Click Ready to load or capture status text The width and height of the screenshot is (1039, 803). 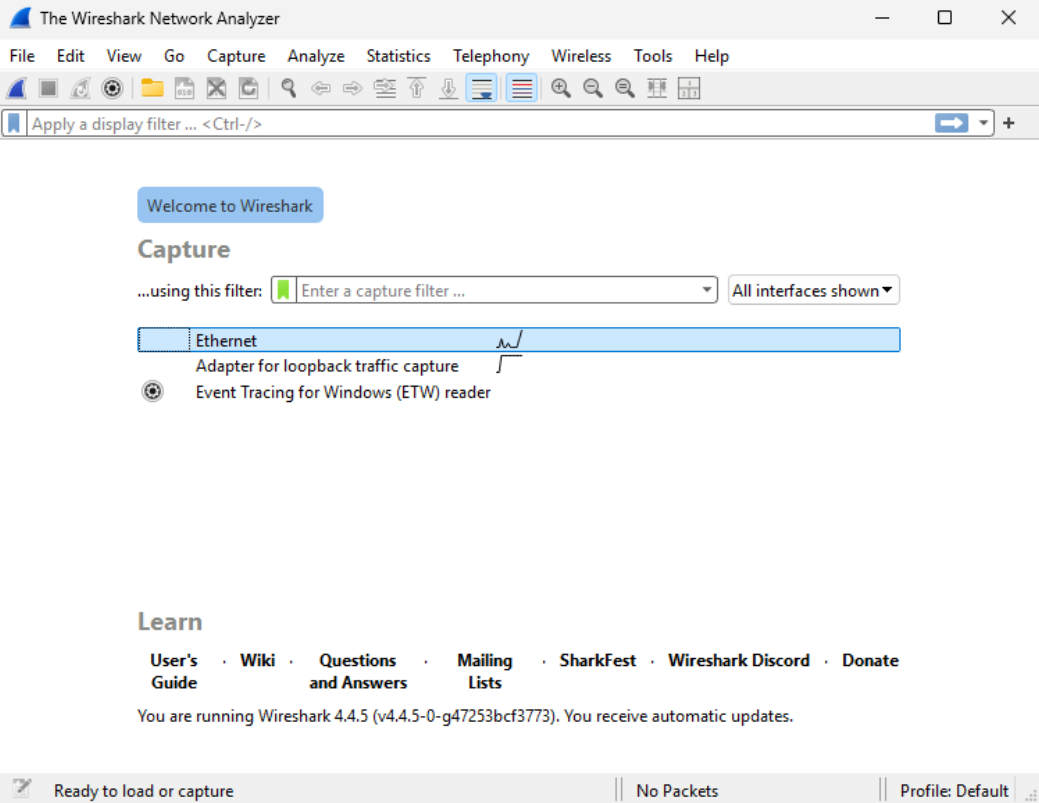tap(144, 790)
